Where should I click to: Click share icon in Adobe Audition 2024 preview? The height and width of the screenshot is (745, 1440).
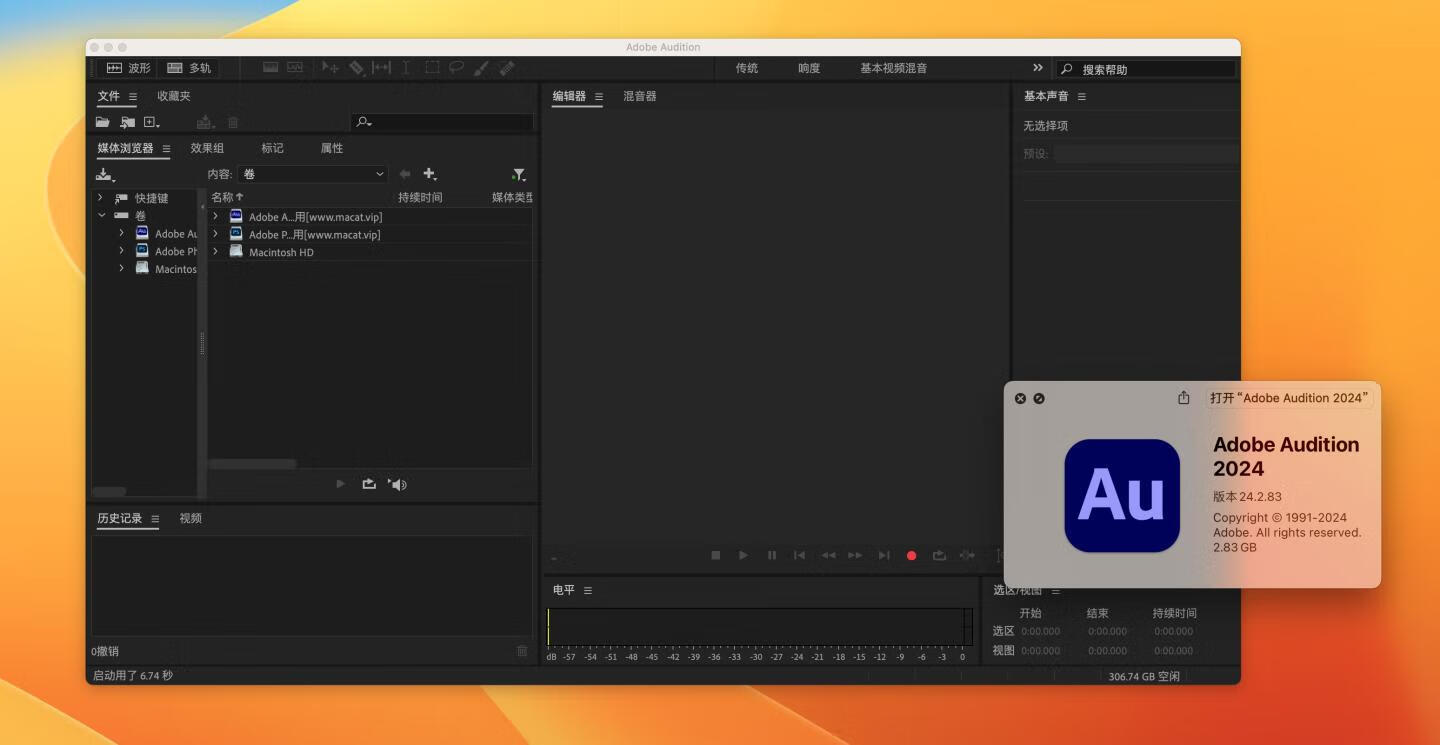tap(1184, 398)
